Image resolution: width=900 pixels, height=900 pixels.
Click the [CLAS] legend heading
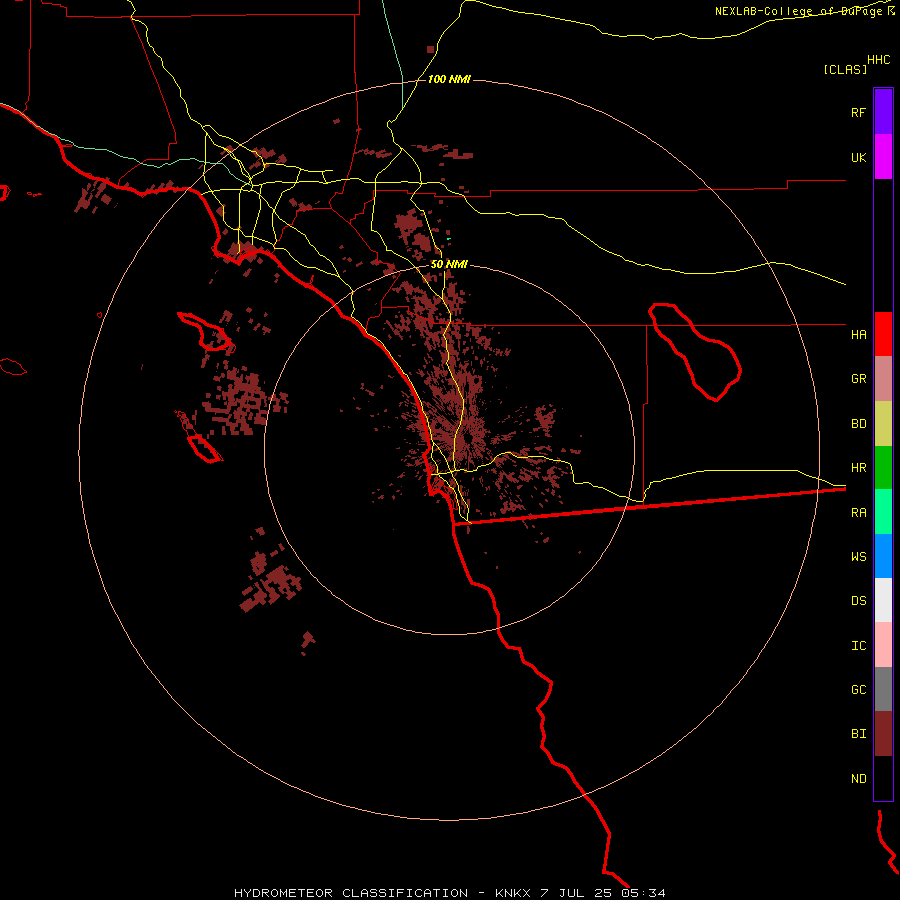pos(845,69)
